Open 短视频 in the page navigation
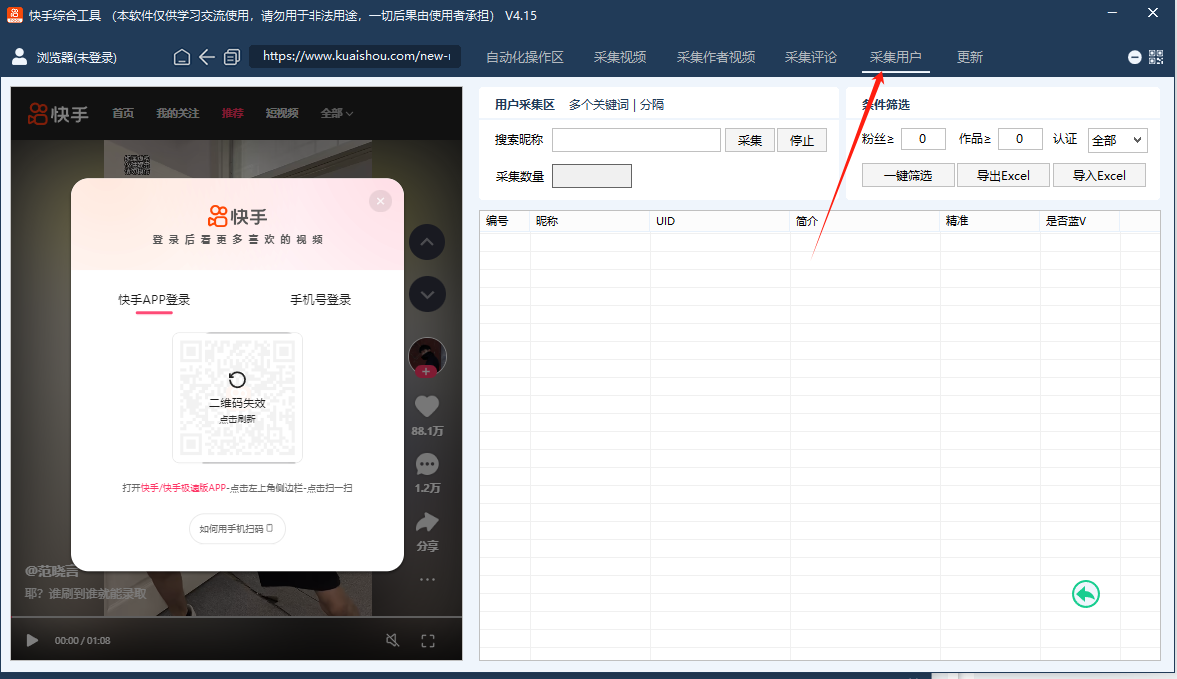Viewport: 1177px width, 679px height. tap(282, 113)
